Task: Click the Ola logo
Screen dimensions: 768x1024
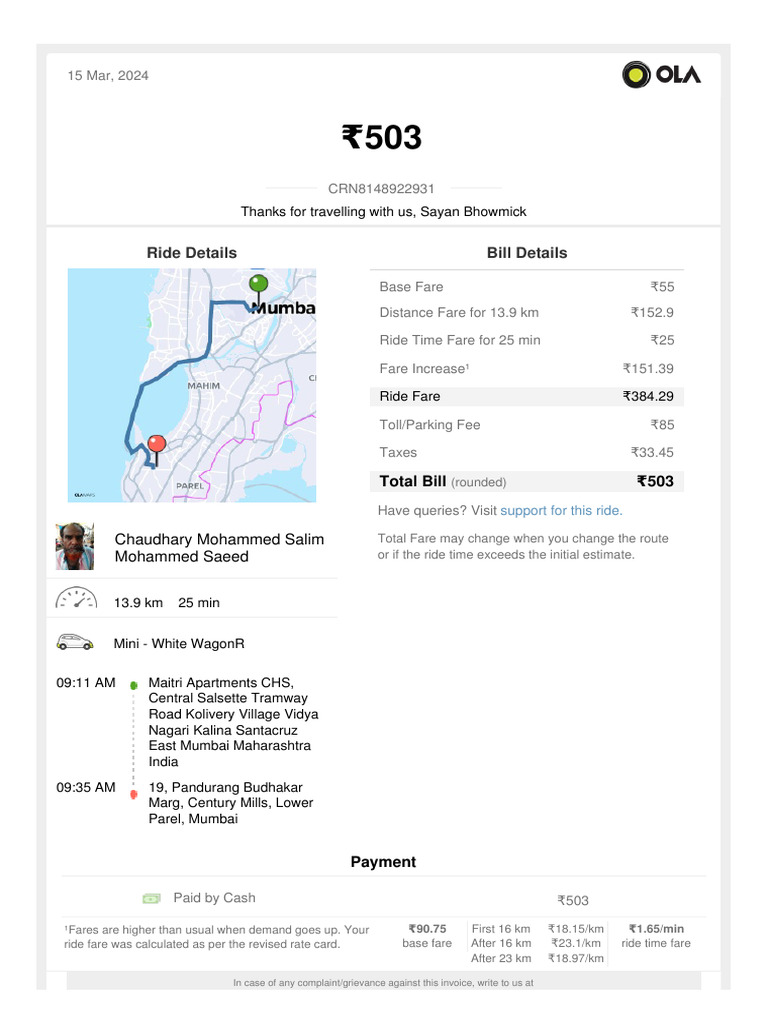Action: click(661, 75)
